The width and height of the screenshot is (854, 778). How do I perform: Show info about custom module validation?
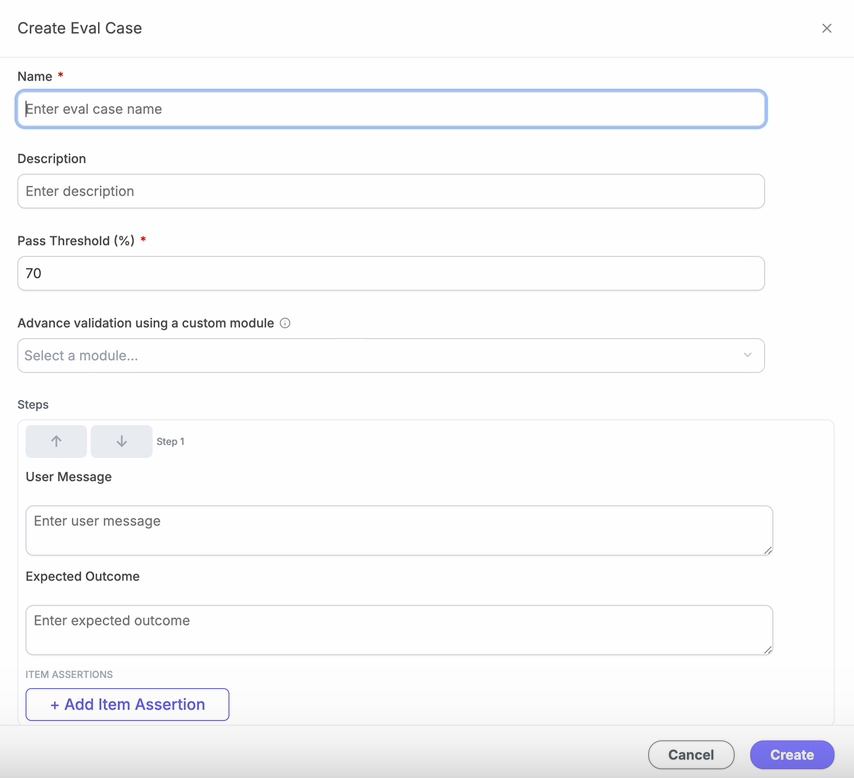click(285, 323)
